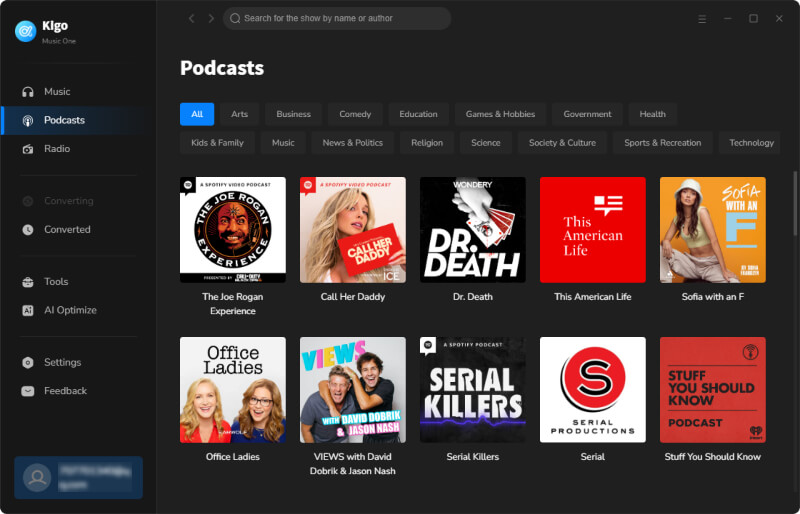Screen dimensions: 800x514
Task: Open the Serial Killers cover
Action: [x=472, y=390]
